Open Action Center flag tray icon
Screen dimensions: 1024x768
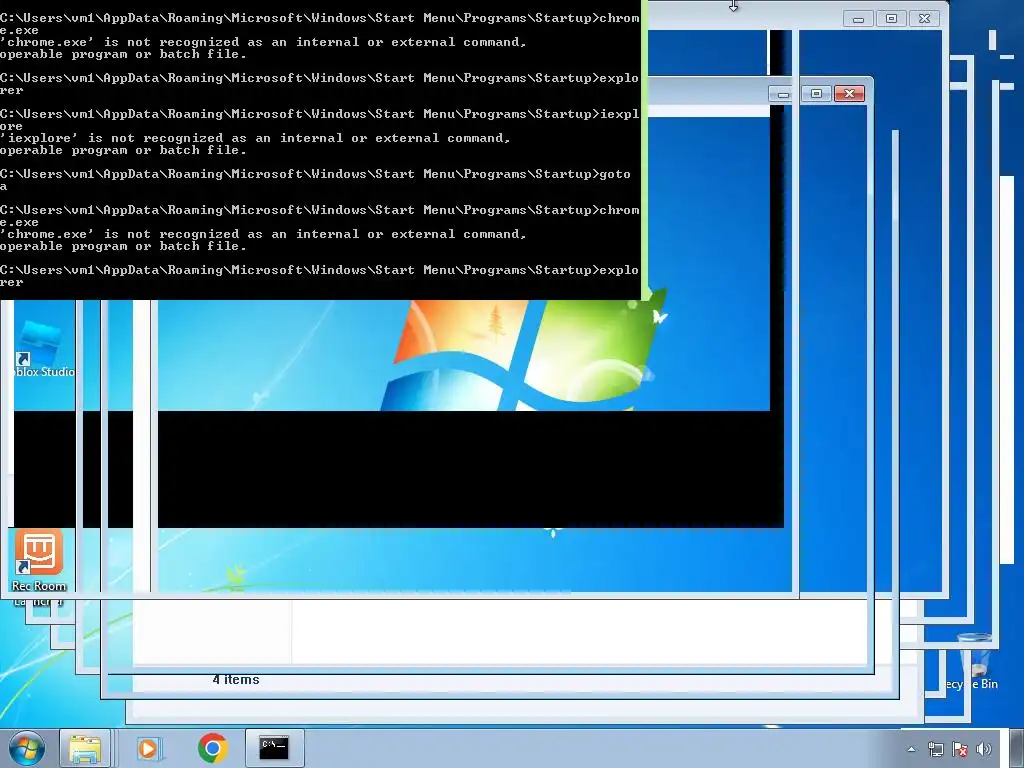[959, 750]
